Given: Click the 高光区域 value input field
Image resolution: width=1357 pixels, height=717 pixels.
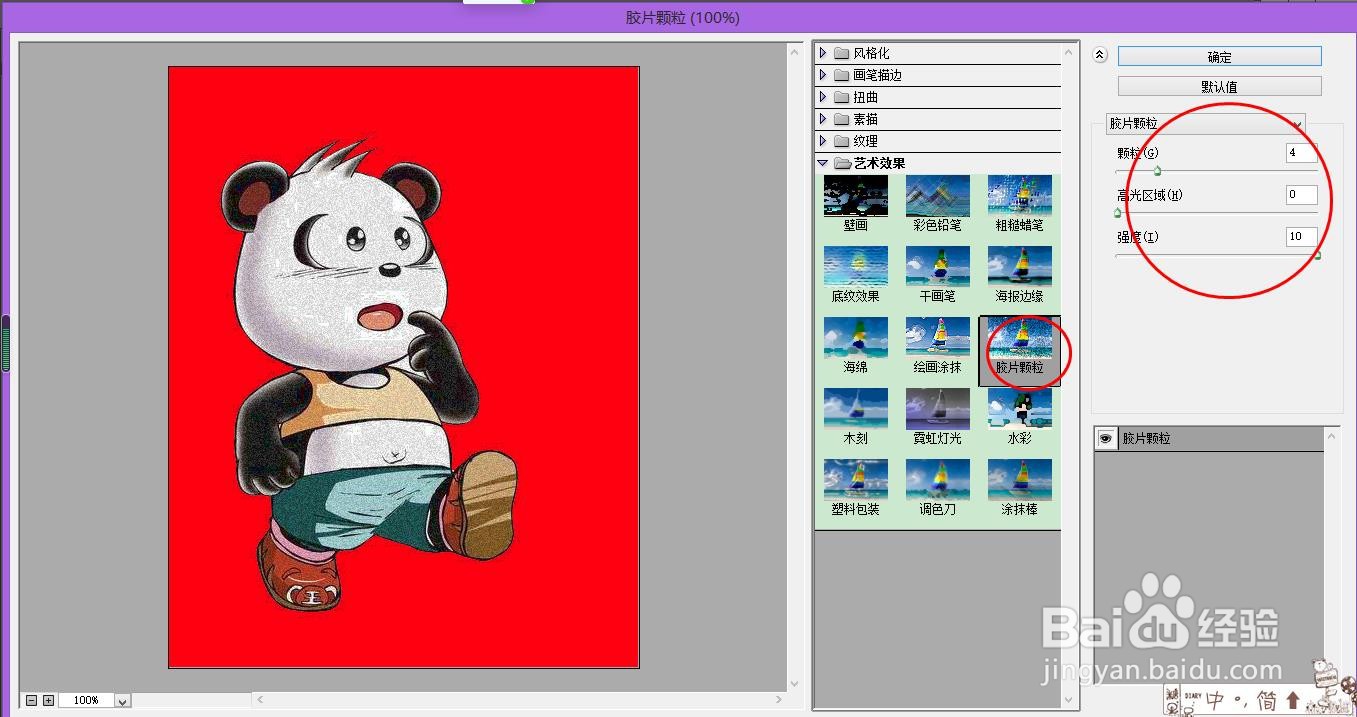Looking at the screenshot, I should (x=1301, y=195).
